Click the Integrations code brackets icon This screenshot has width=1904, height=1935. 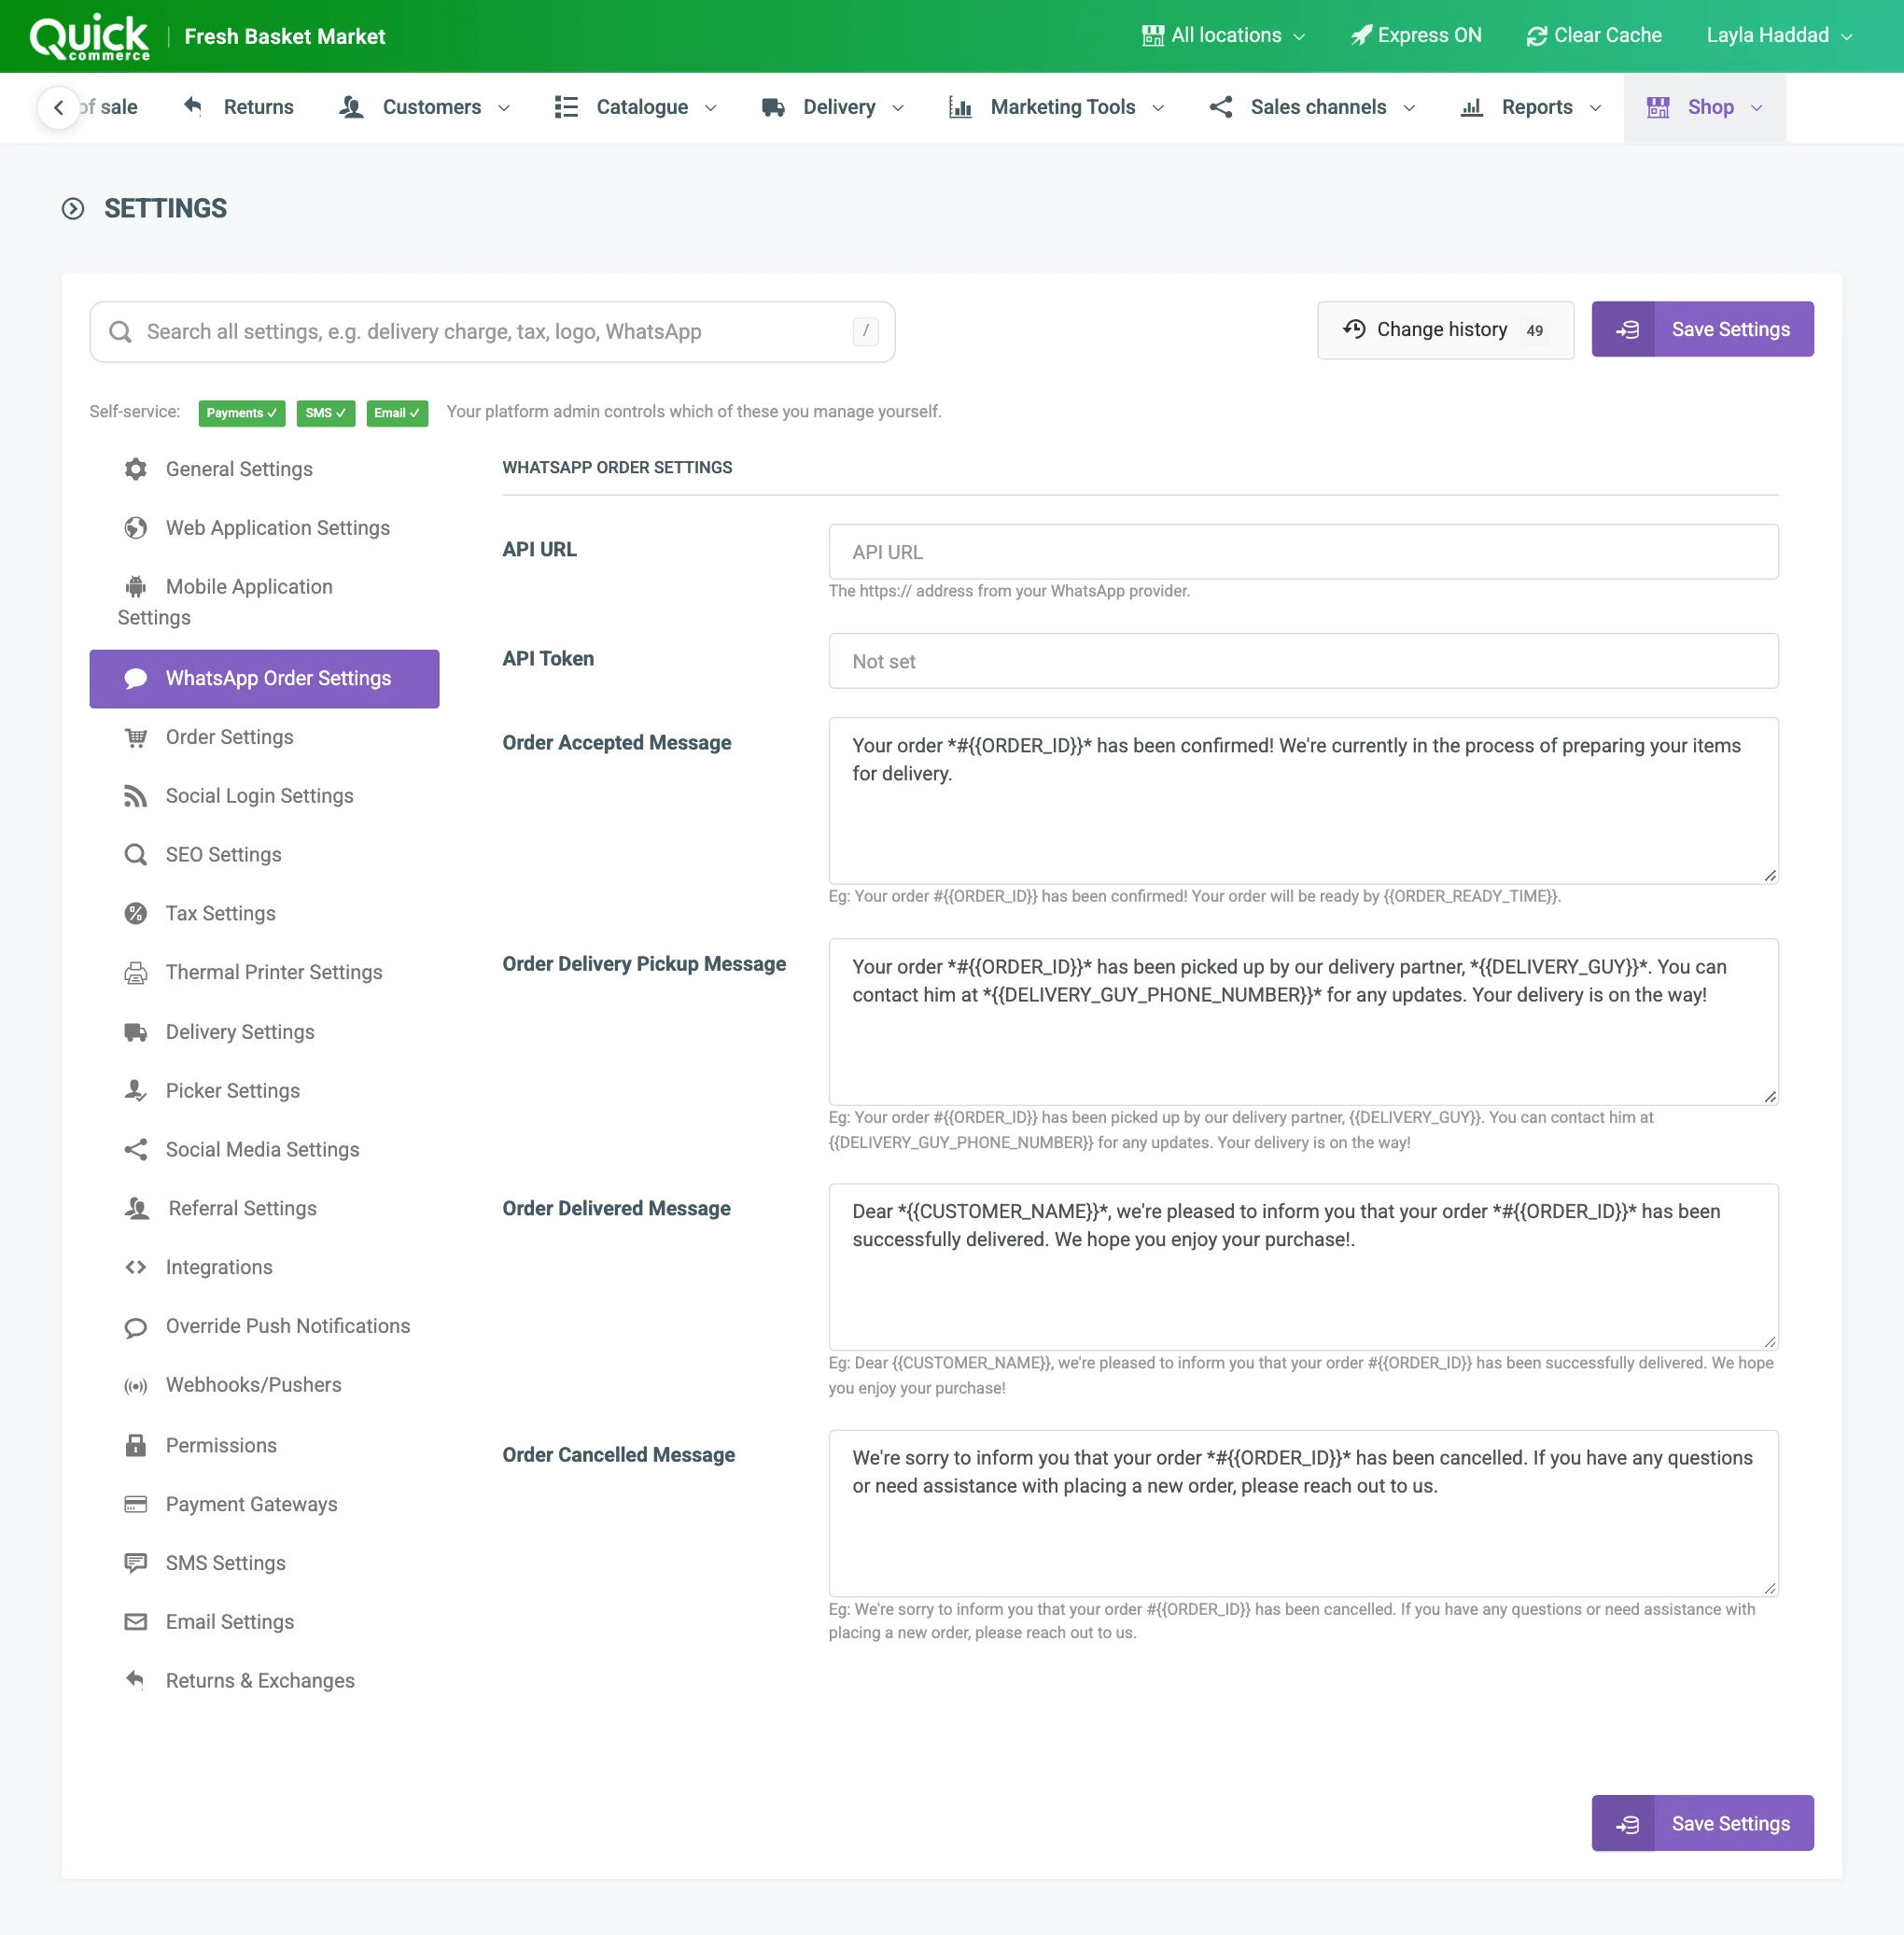pos(136,1267)
